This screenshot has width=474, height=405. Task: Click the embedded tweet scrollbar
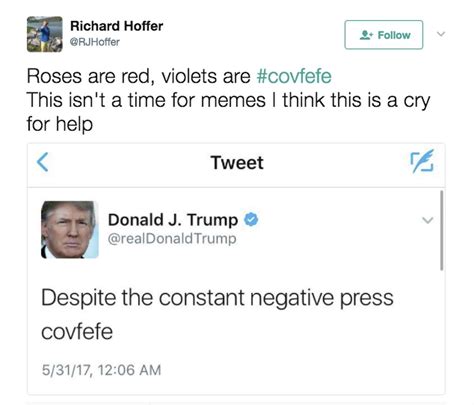(x=442, y=230)
